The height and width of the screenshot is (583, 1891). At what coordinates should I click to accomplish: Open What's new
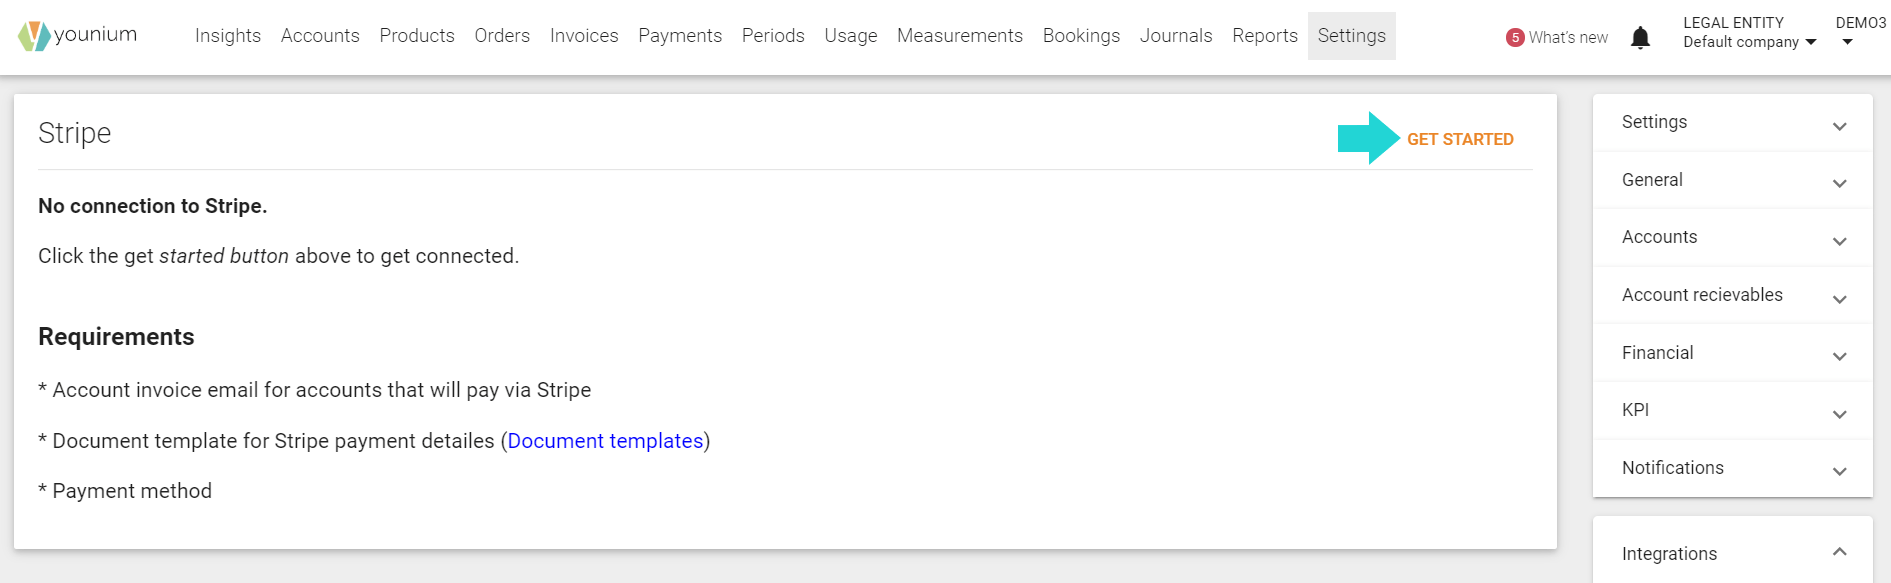point(1568,38)
